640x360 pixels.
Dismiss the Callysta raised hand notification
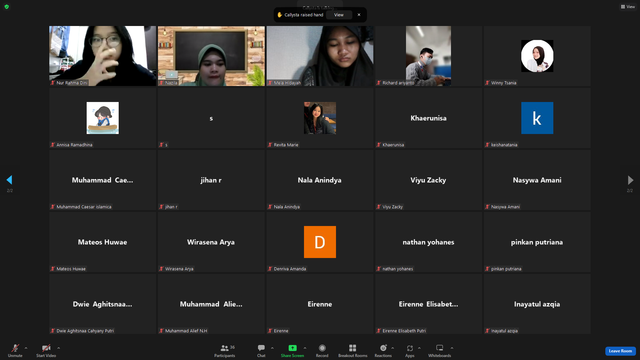[359, 15]
